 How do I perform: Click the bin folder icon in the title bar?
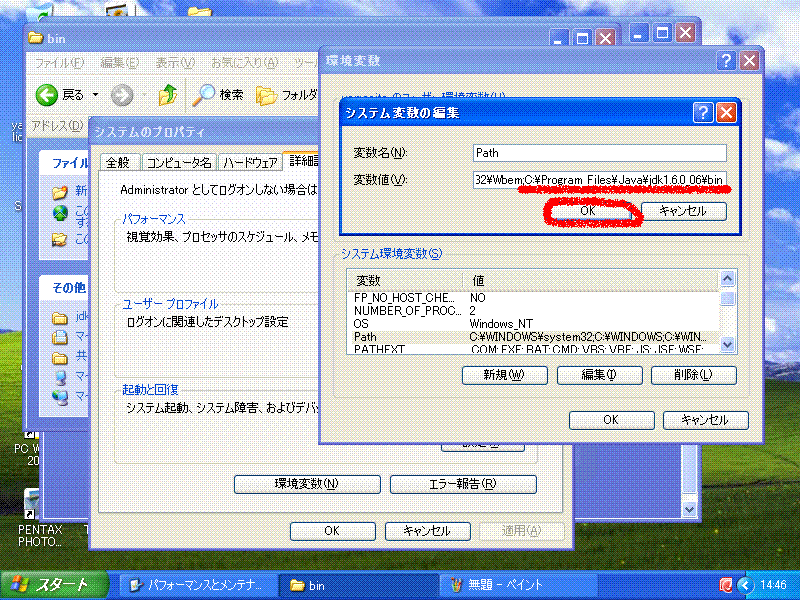click(35, 38)
